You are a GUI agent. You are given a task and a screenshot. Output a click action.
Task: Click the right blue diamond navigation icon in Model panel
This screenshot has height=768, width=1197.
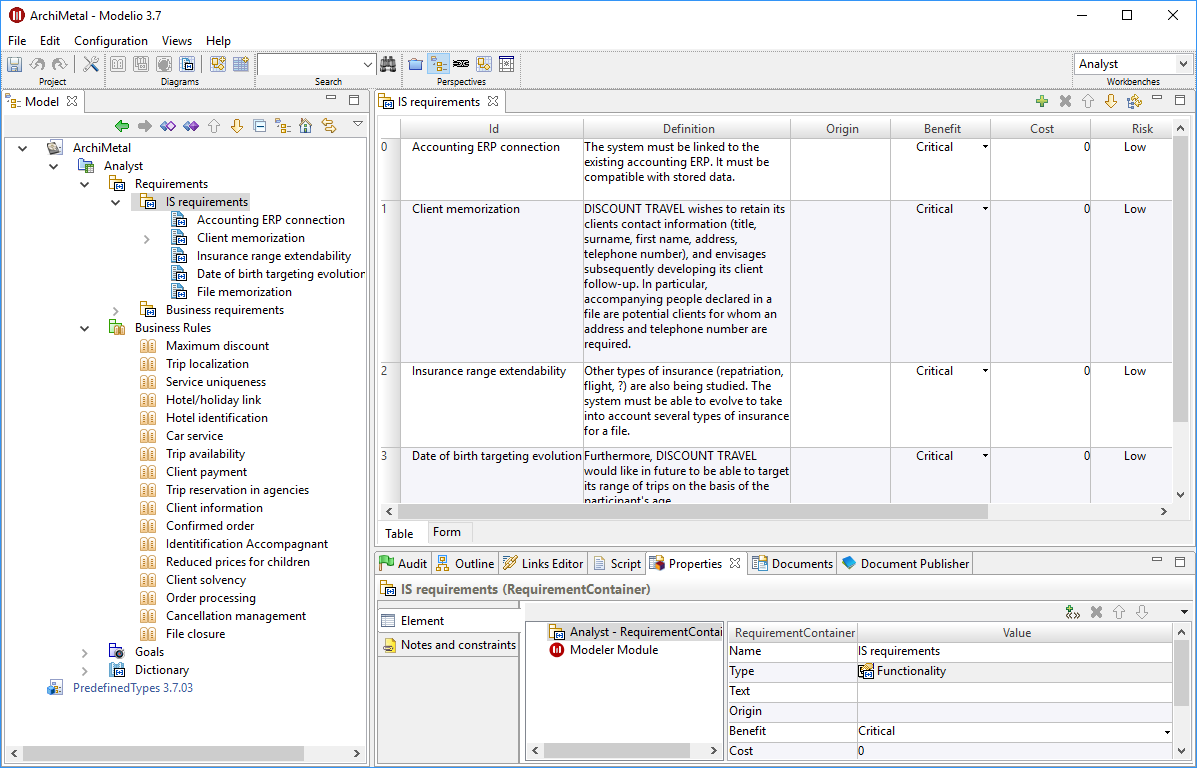[191, 126]
